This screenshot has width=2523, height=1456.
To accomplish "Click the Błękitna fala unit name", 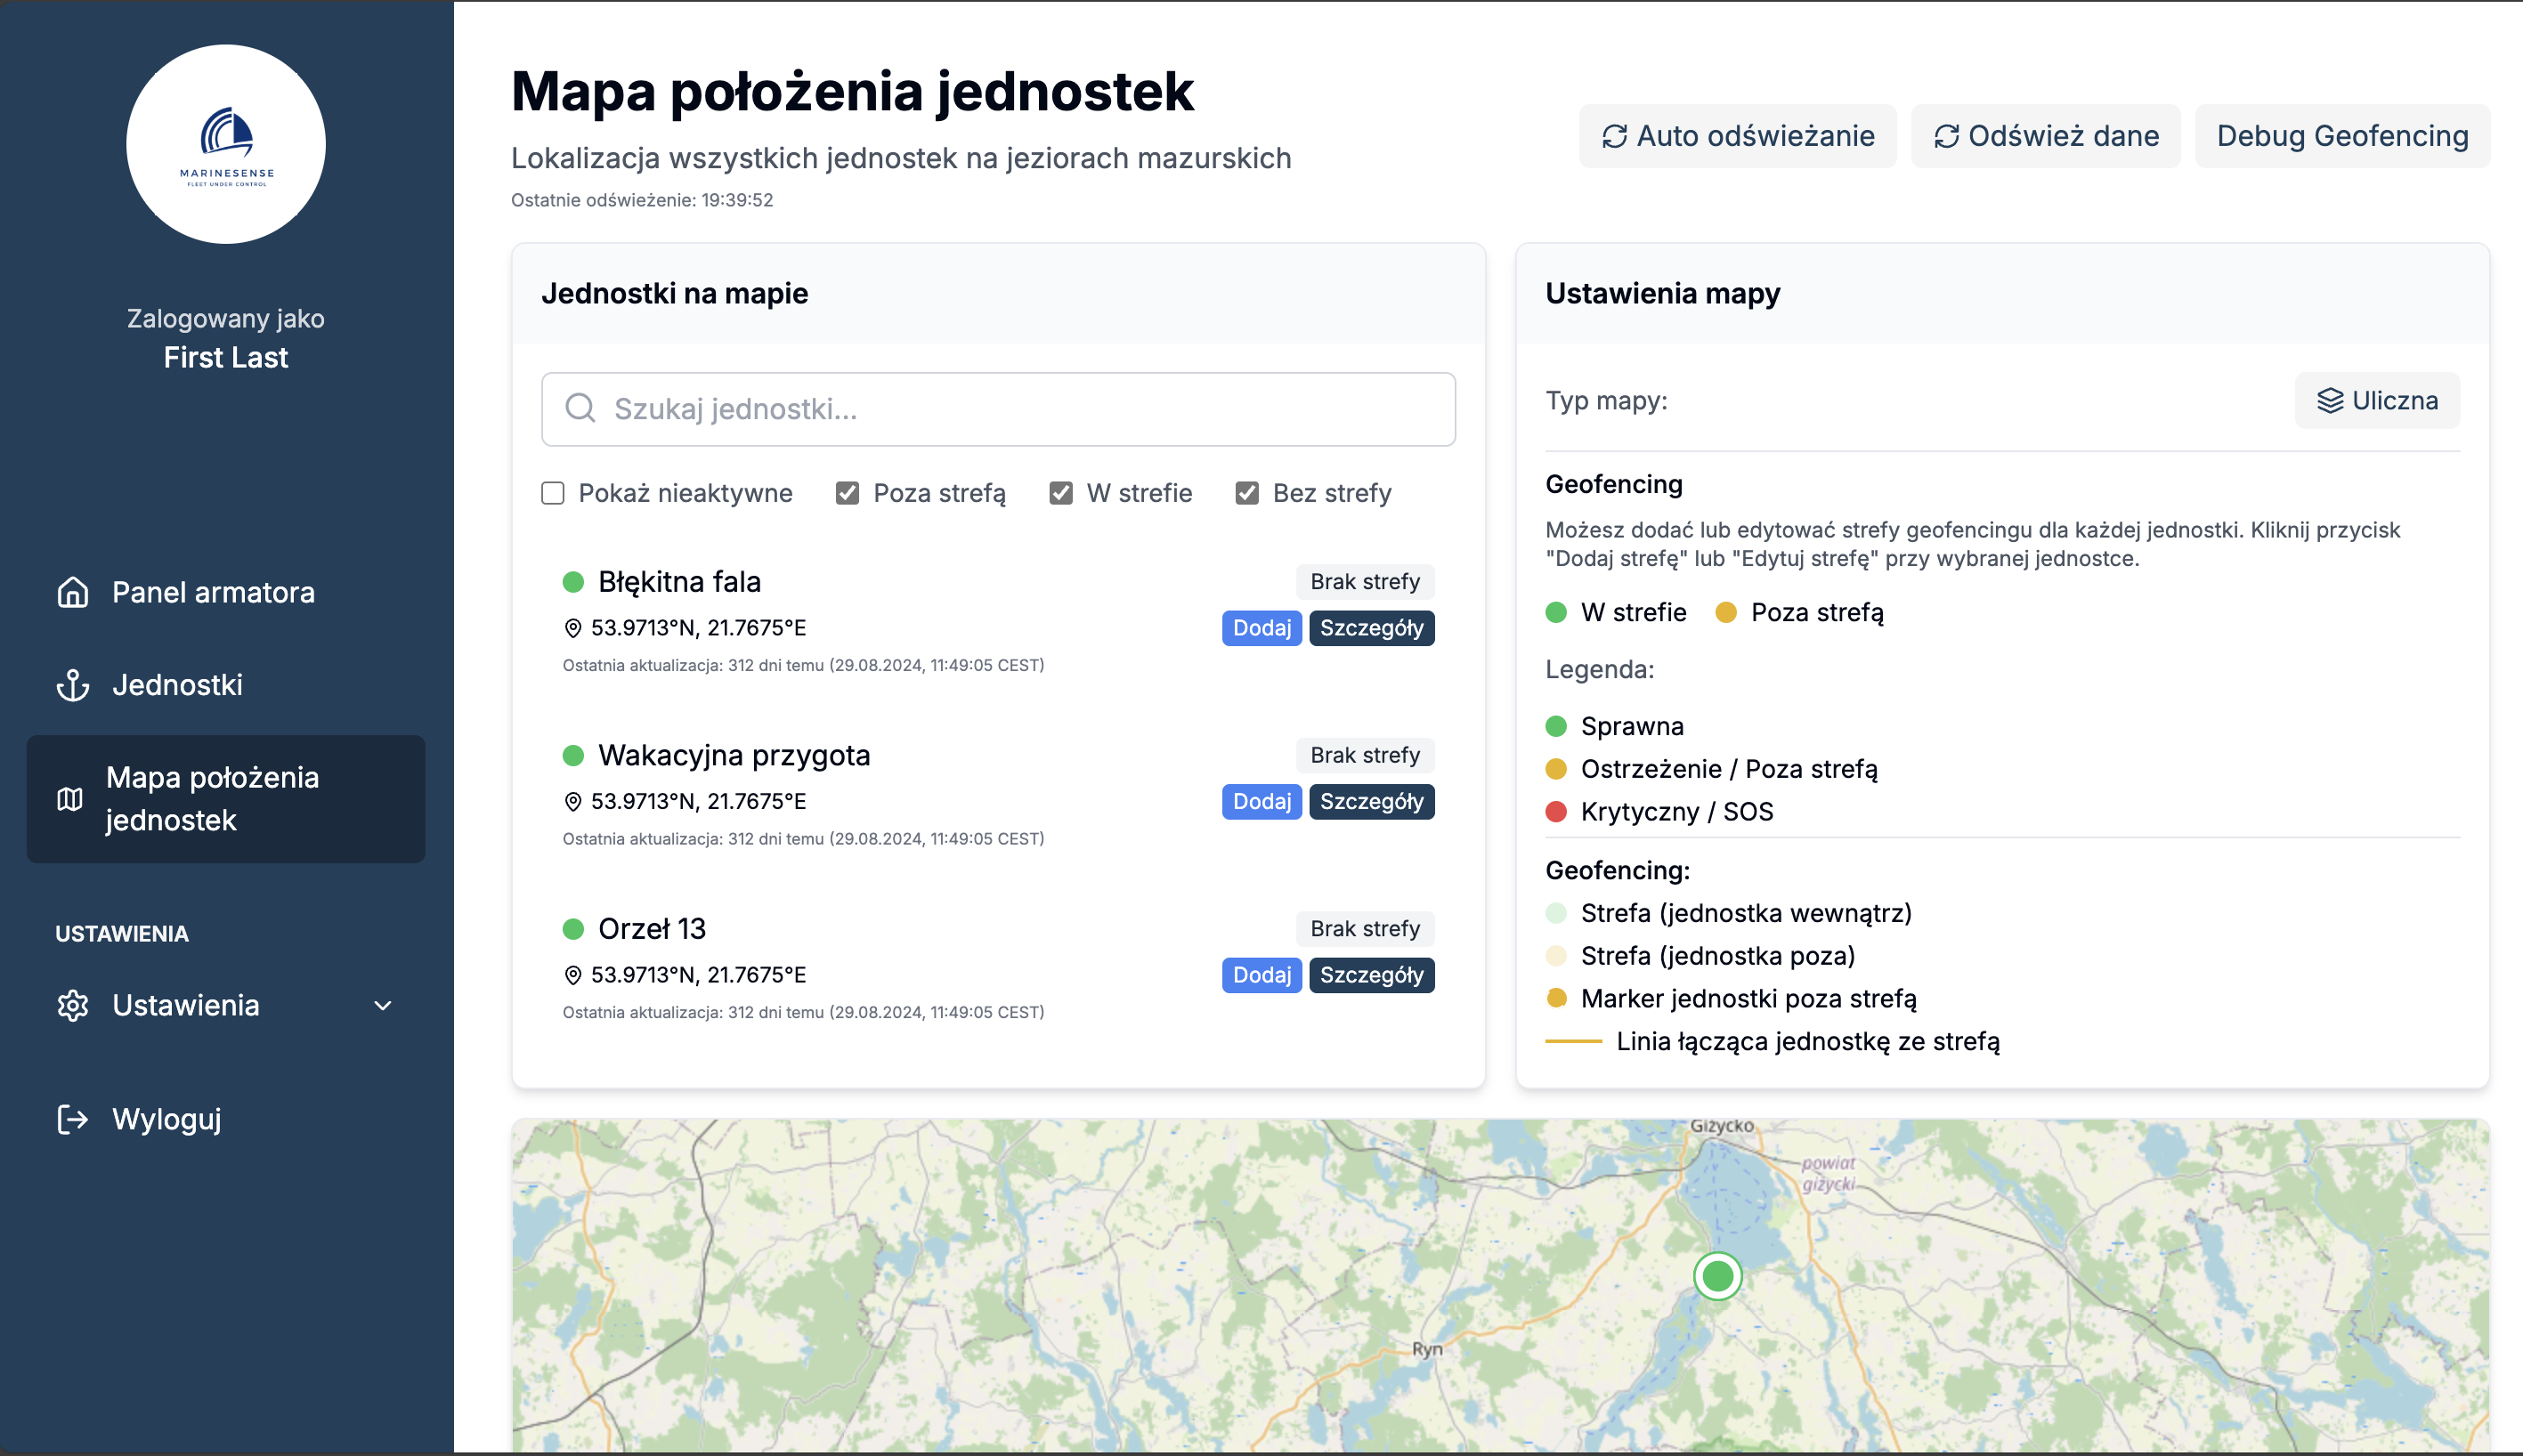I will click(679, 582).
